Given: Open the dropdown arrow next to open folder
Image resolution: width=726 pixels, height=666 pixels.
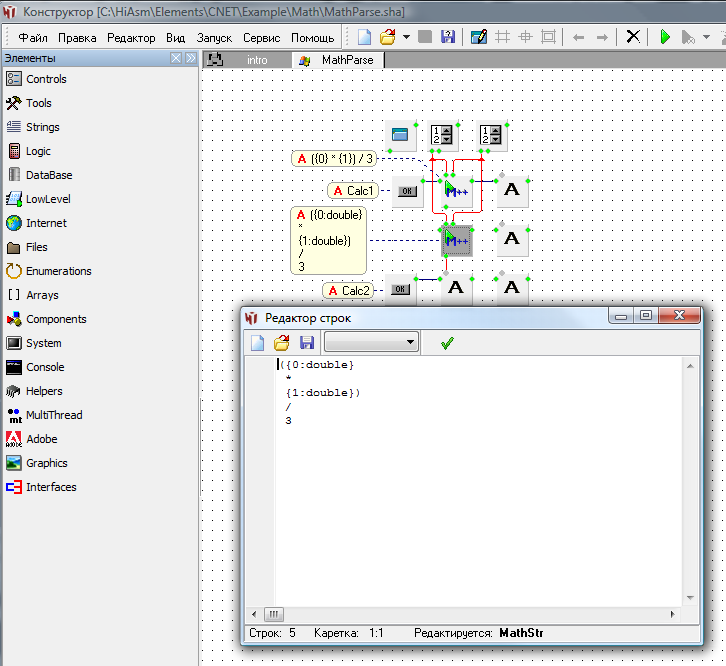Looking at the screenshot, I should 407,37.
